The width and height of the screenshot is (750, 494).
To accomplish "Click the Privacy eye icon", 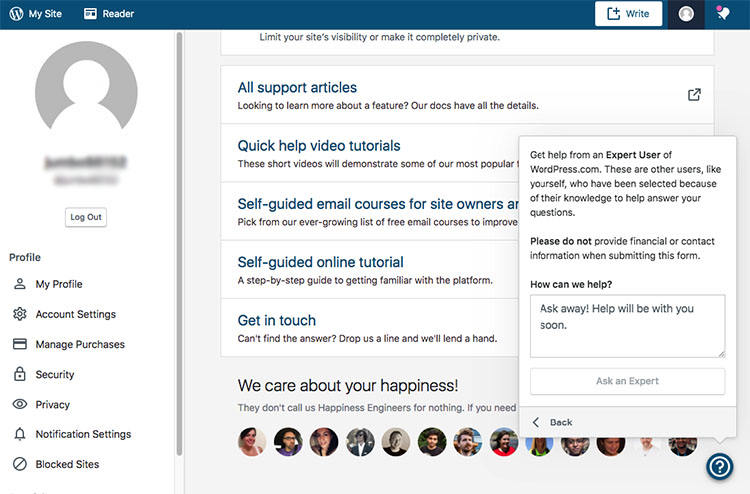I will point(19,404).
